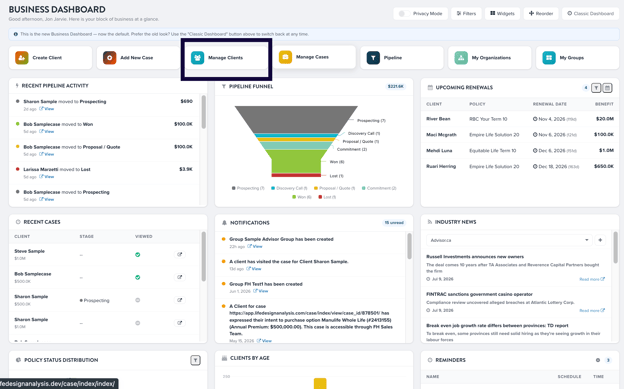Click Steve Sample in Recent Cases
This screenshot has width=624, height=389.
coord(29,251)
